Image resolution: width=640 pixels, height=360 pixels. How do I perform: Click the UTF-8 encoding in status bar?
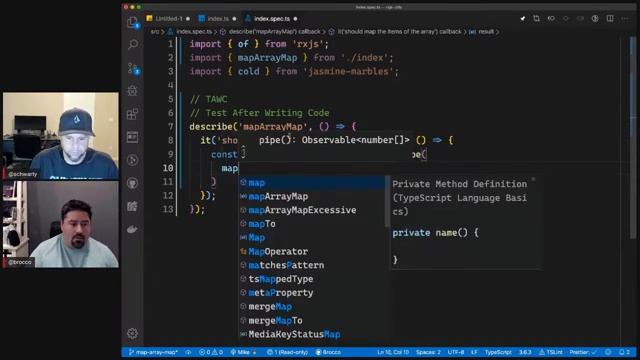pos(456,352)
